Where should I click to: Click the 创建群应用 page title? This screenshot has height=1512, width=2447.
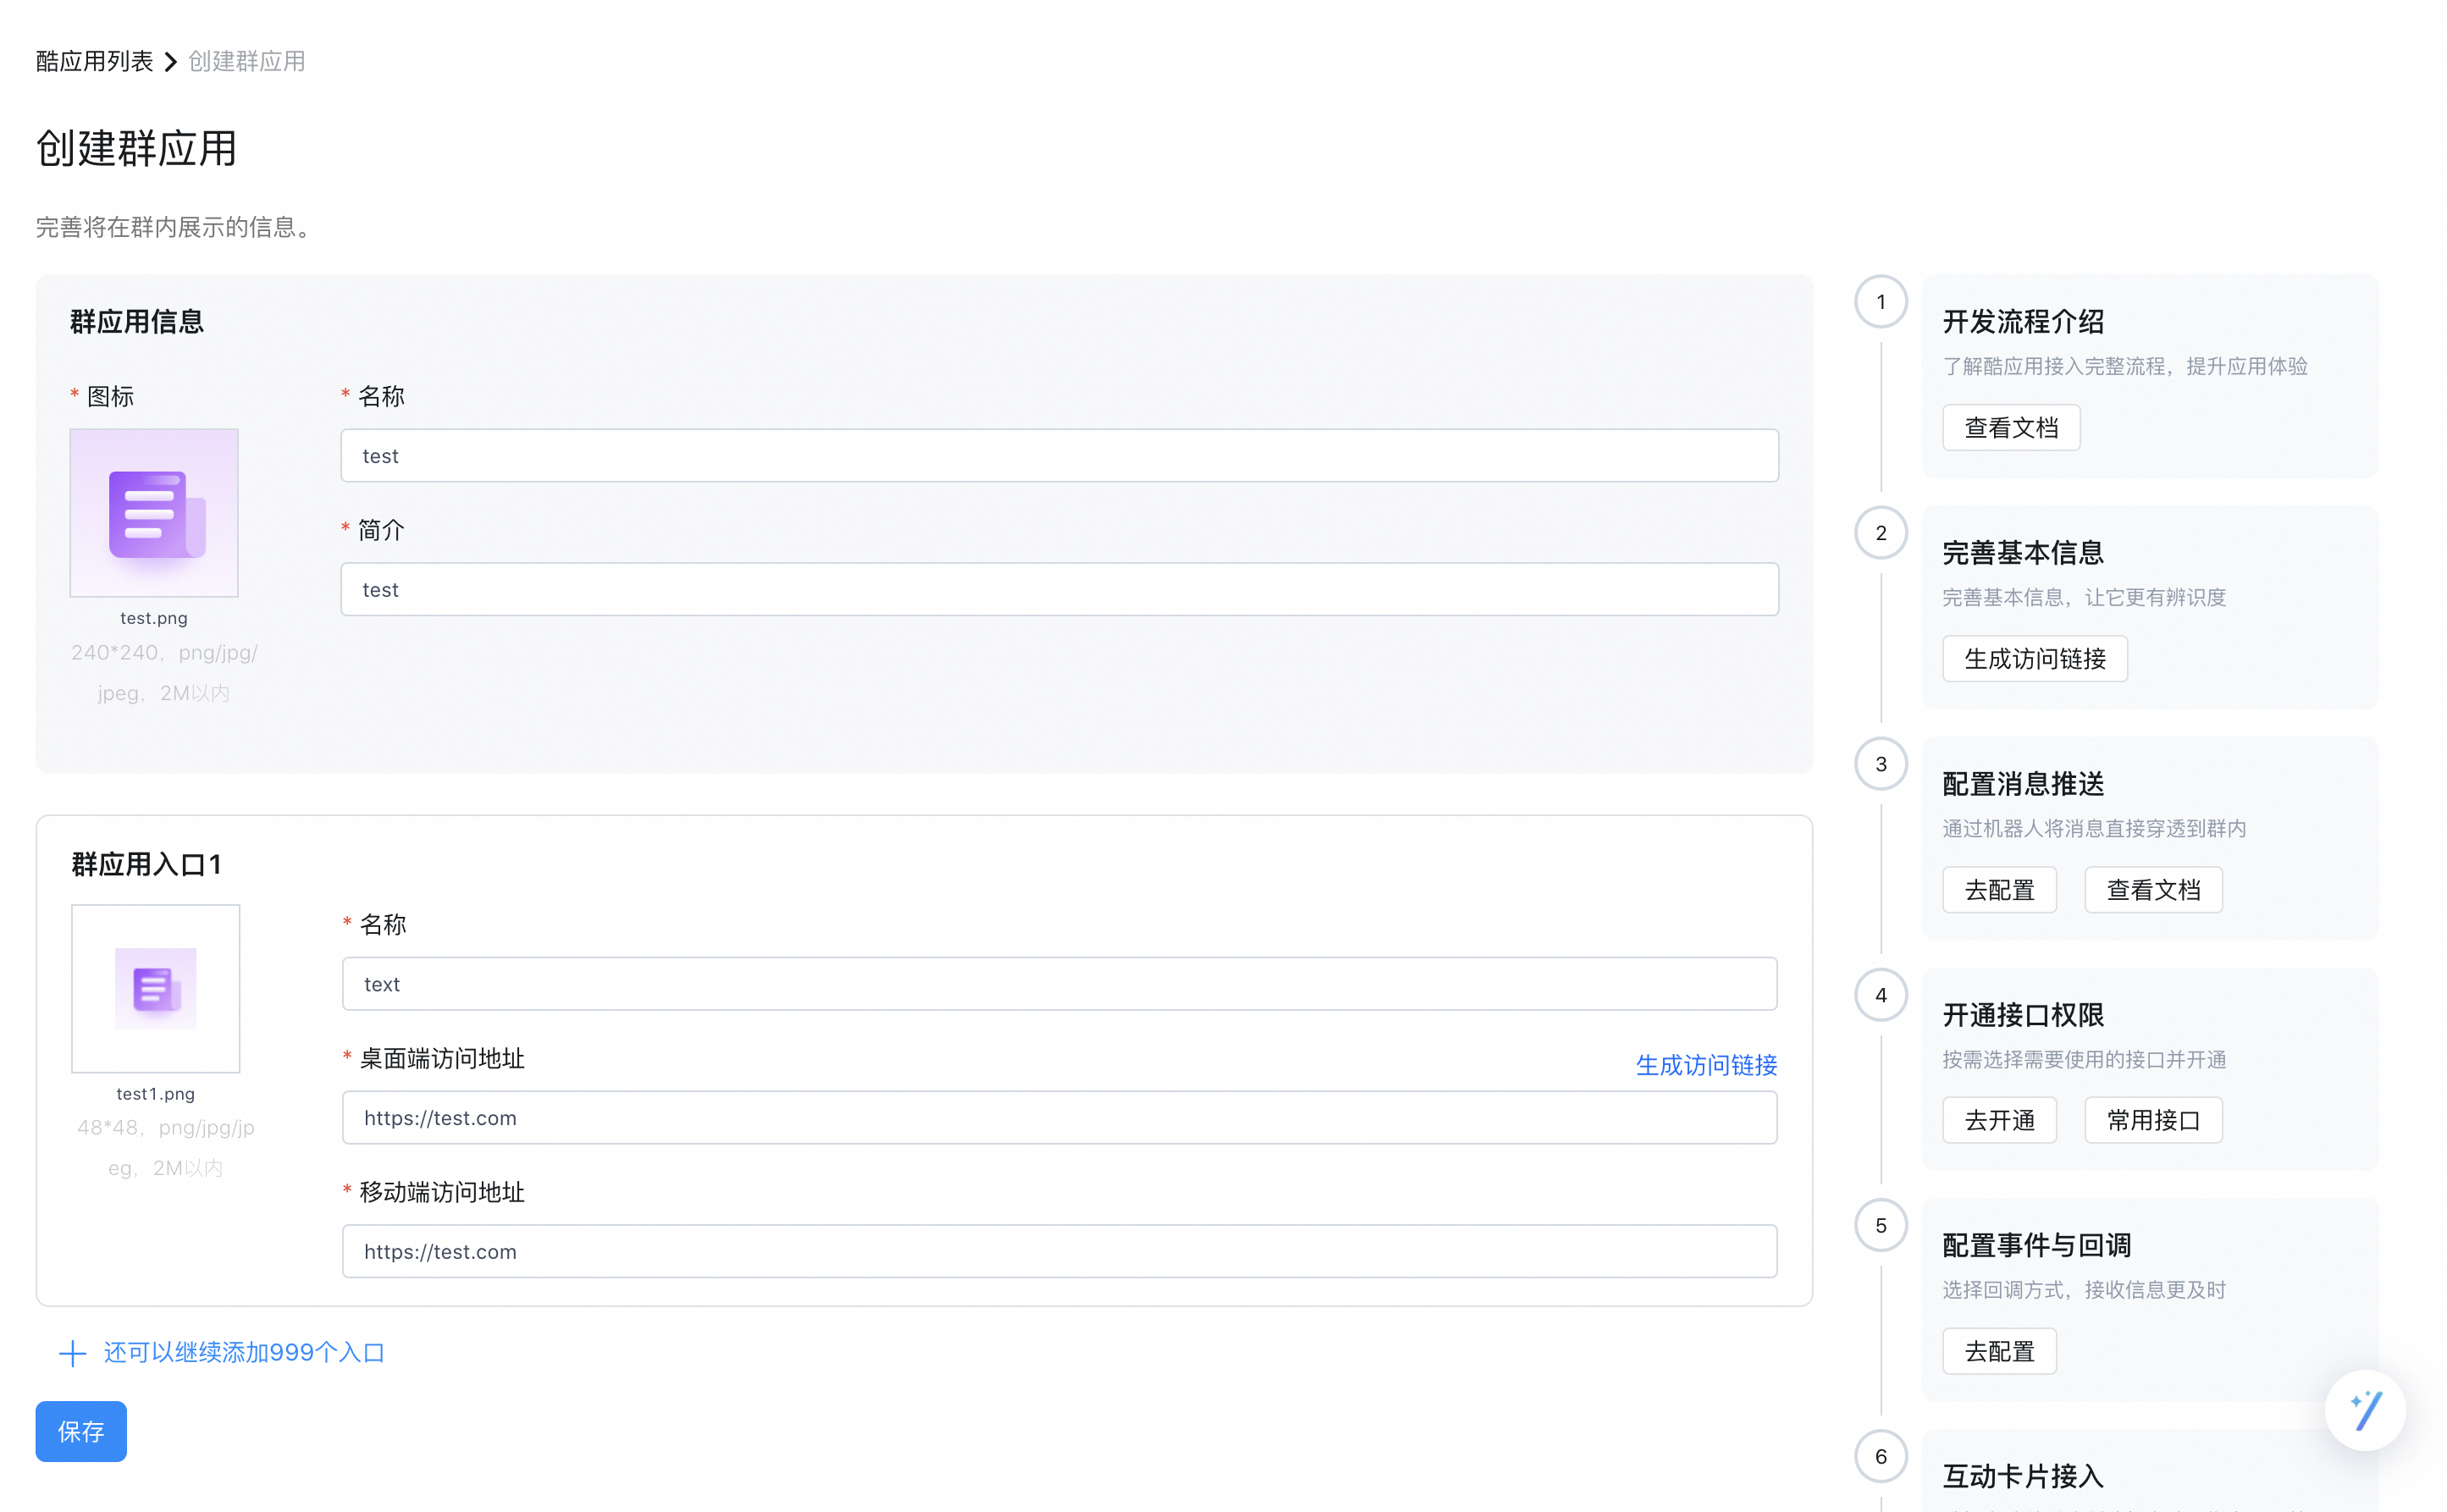137,149
